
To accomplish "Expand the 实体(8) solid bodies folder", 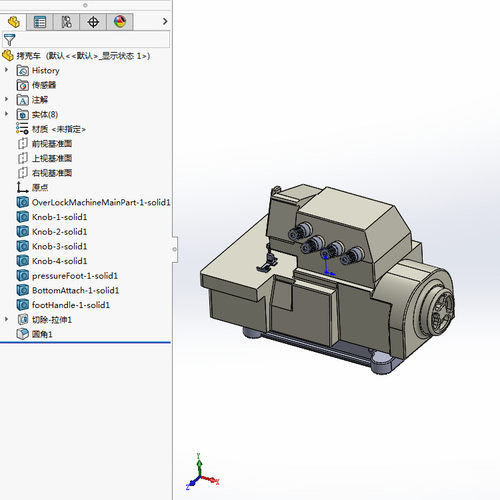I will (x=6, y=114).
